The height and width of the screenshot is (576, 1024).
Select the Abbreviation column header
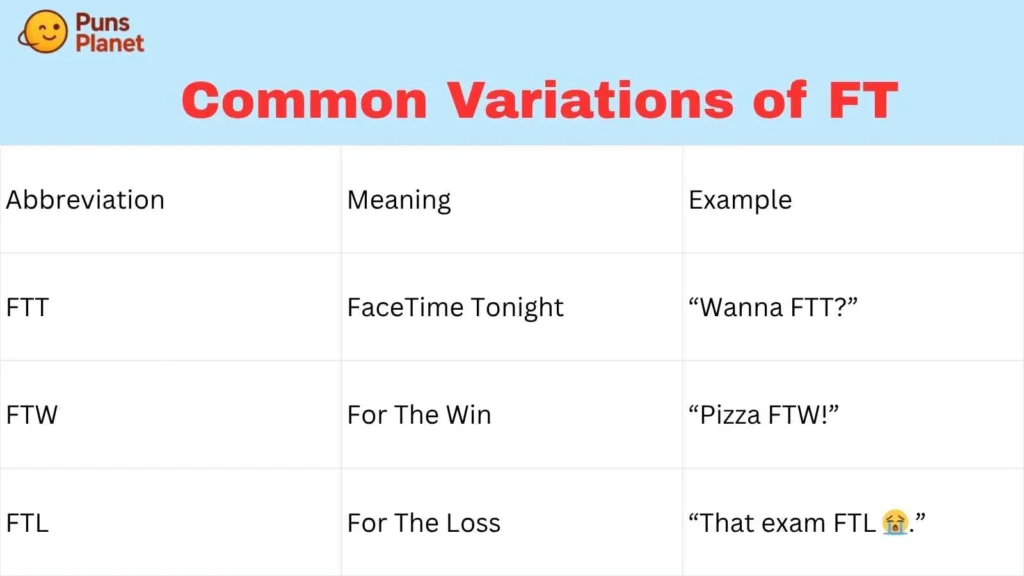(x=85, y=200)
